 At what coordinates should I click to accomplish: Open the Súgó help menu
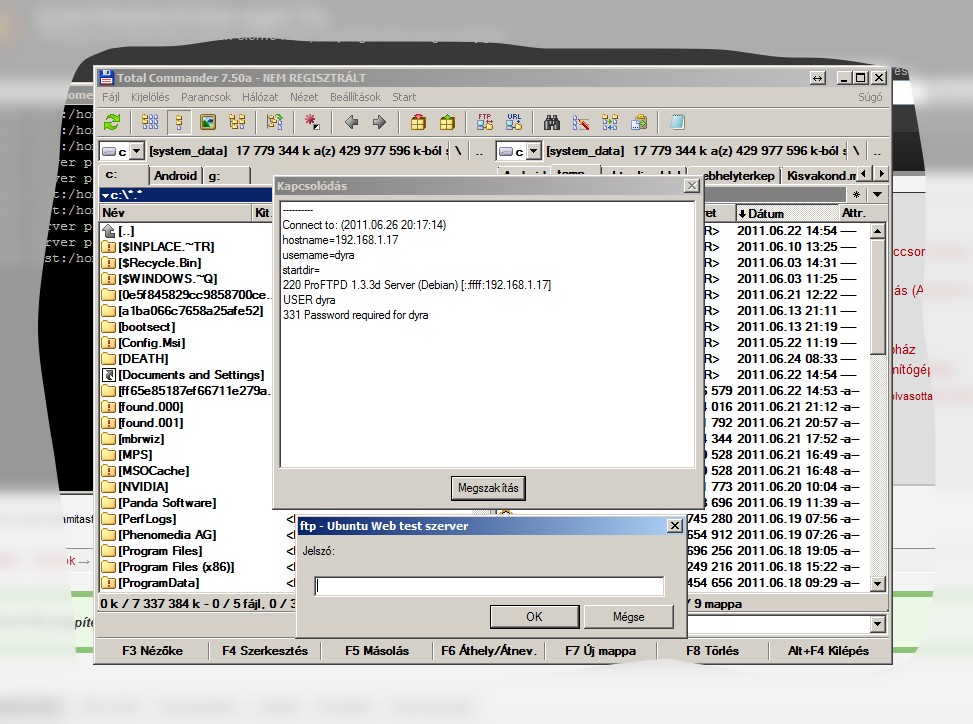pyautogui.click(x=870, y=97)
